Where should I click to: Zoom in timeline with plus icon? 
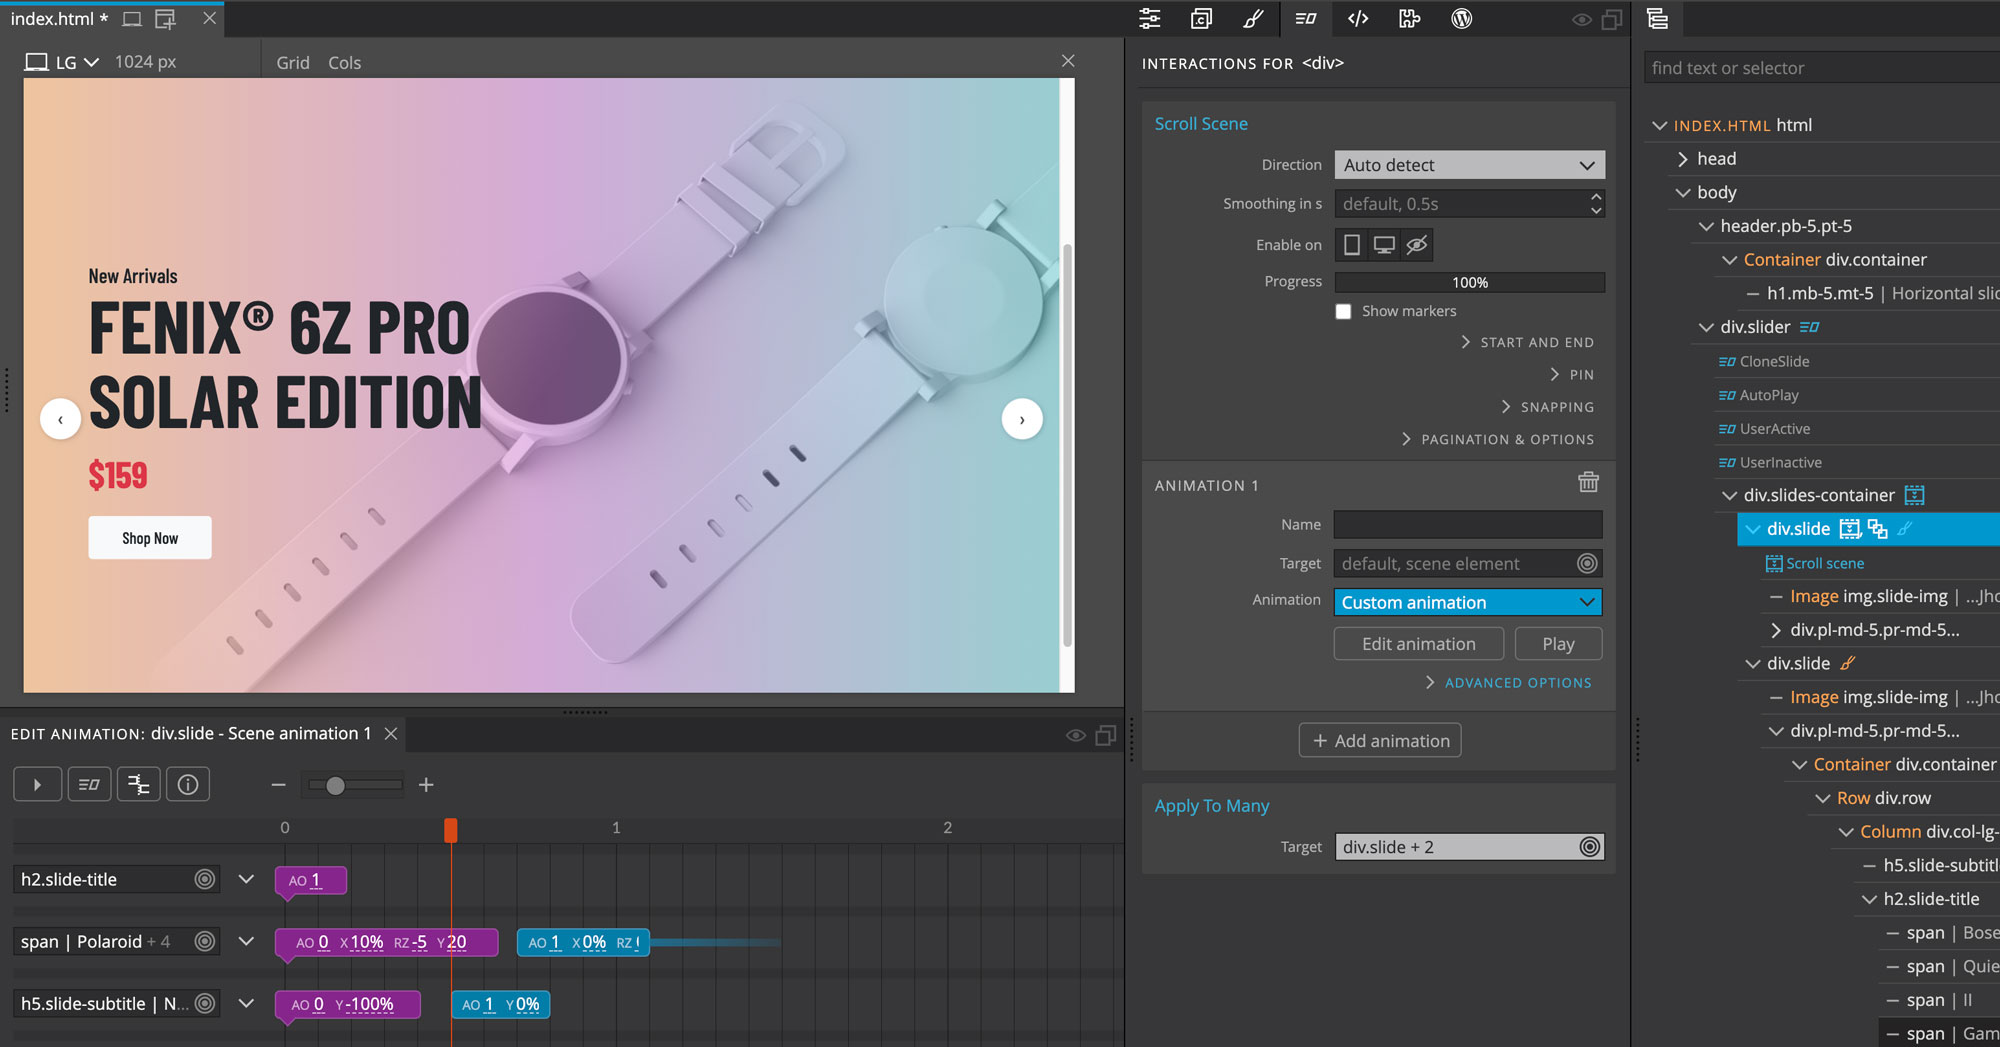pyautogui.click(x=426, y=785)
